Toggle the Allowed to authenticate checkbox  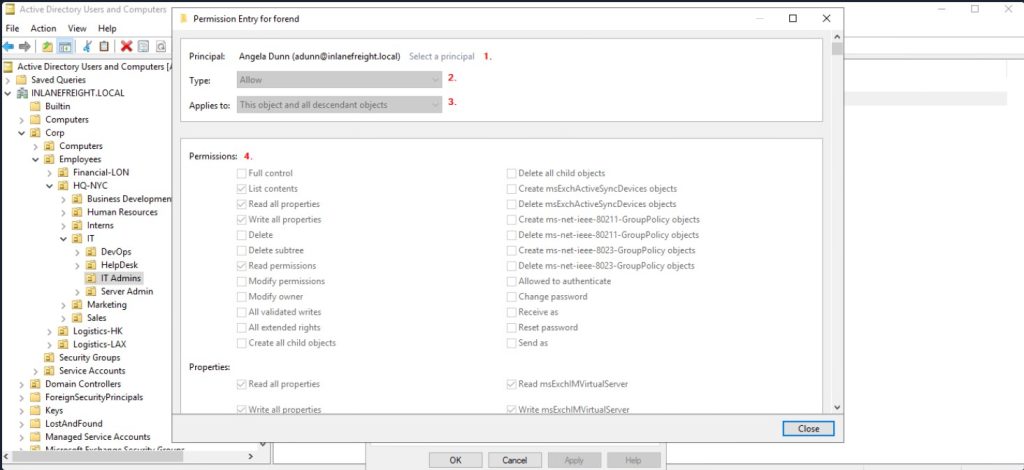511,281
